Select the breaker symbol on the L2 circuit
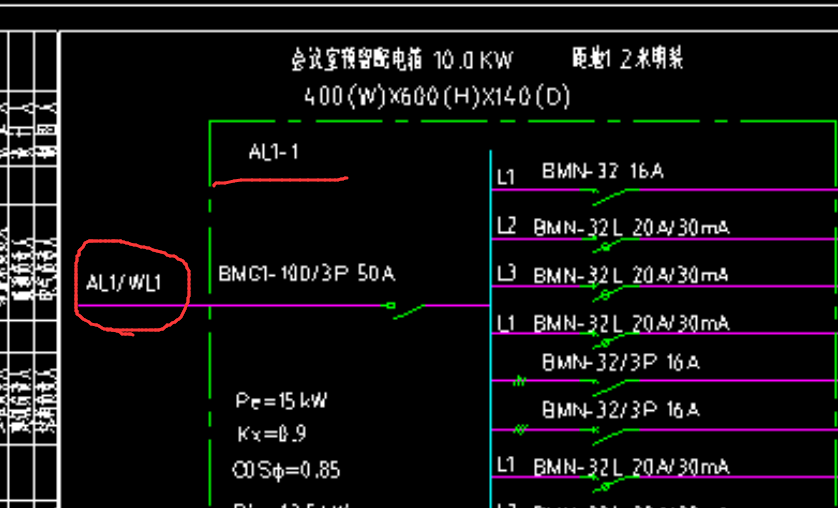The height and width of the screenshot is (508, 838). click(609, 245)
